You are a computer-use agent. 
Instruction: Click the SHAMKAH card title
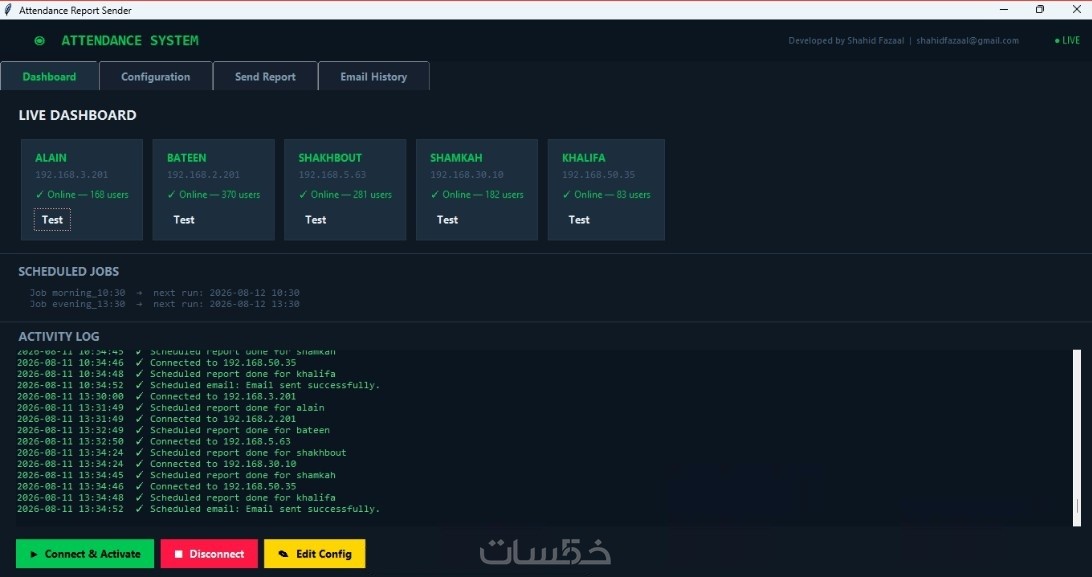click(x=456, y=158)
